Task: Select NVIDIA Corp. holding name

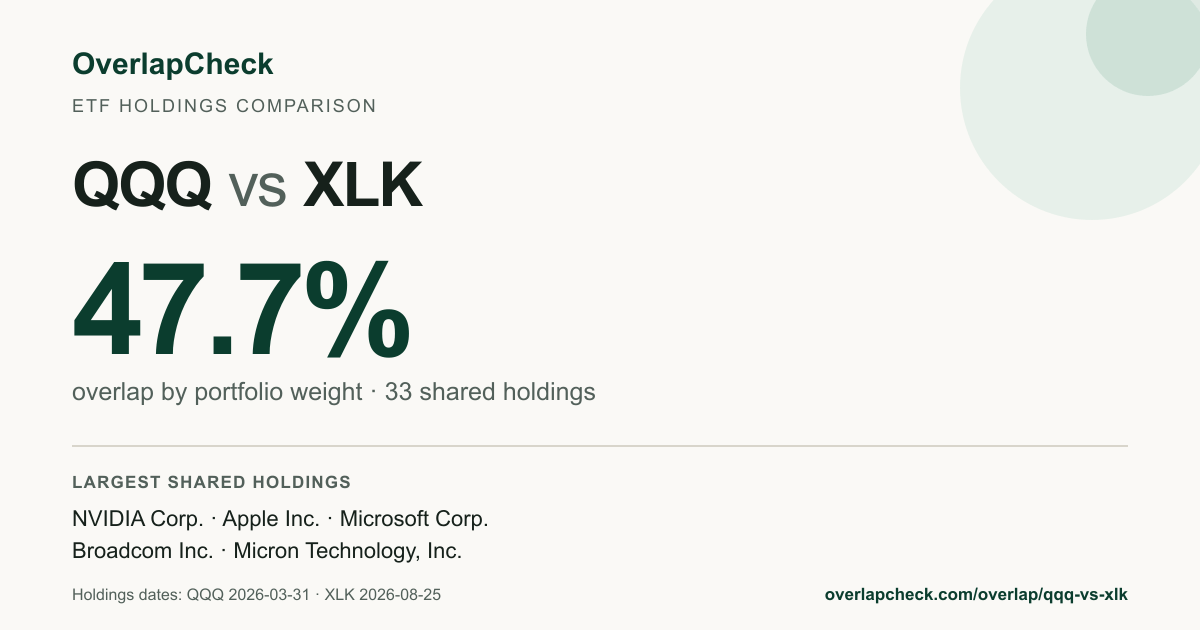Action: (x=137, y=519)
